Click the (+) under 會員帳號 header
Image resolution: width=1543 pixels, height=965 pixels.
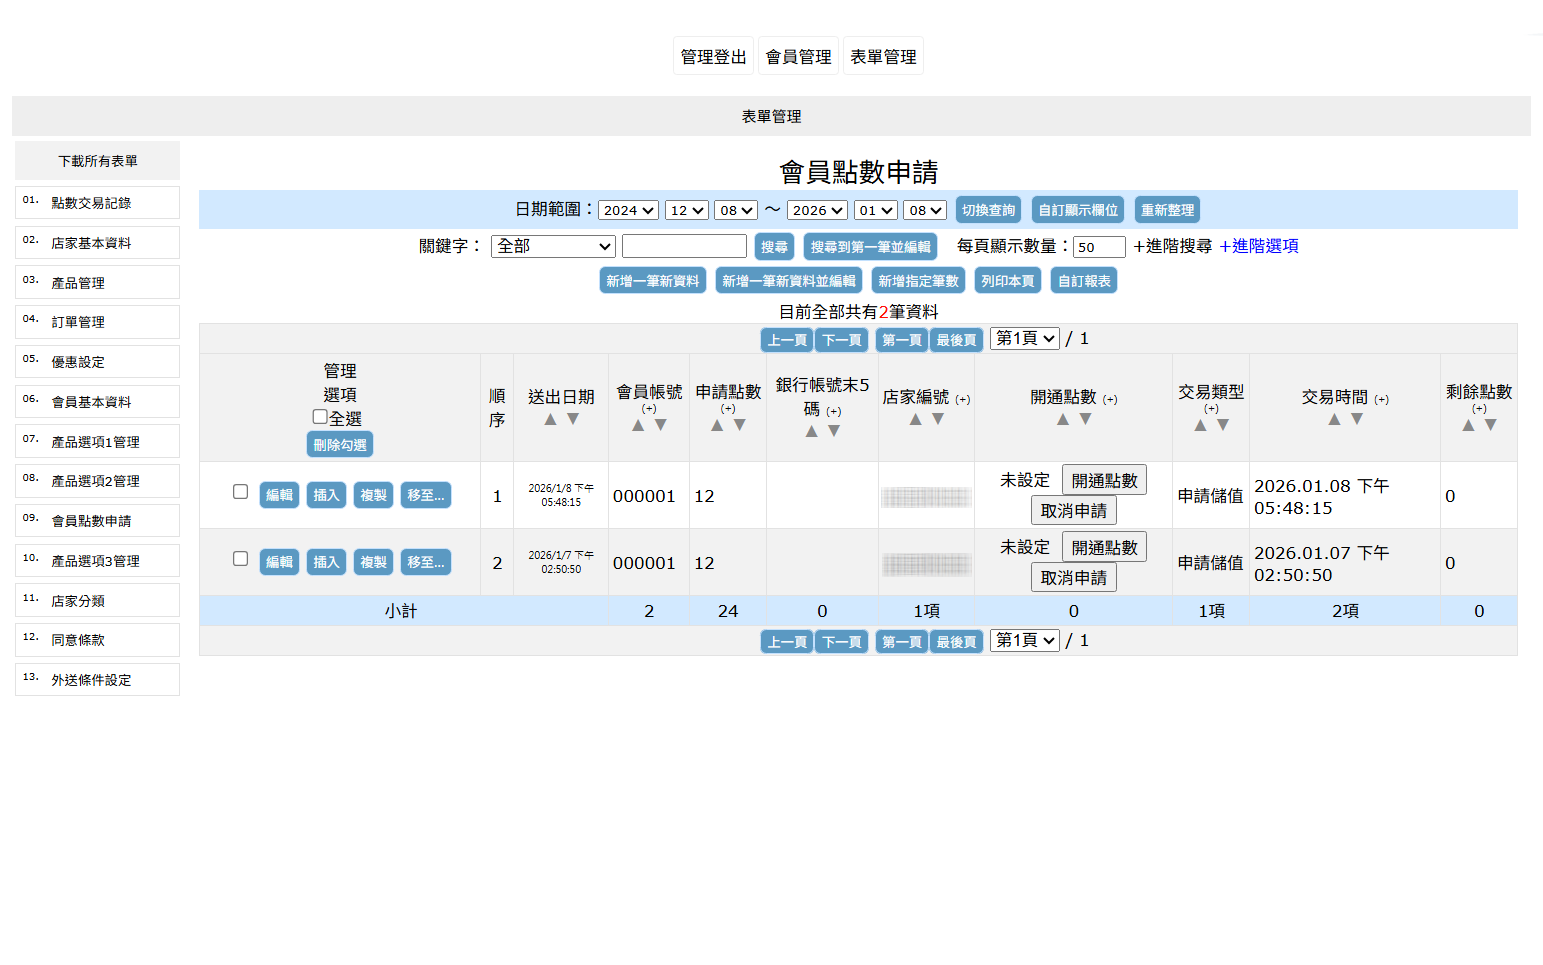(649, 408)
